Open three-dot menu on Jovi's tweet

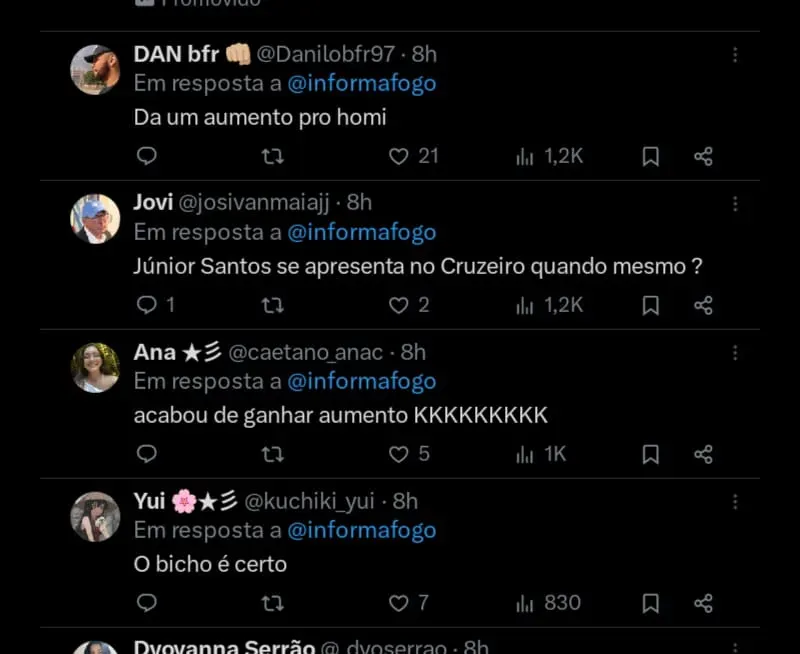tap(735, 204)
